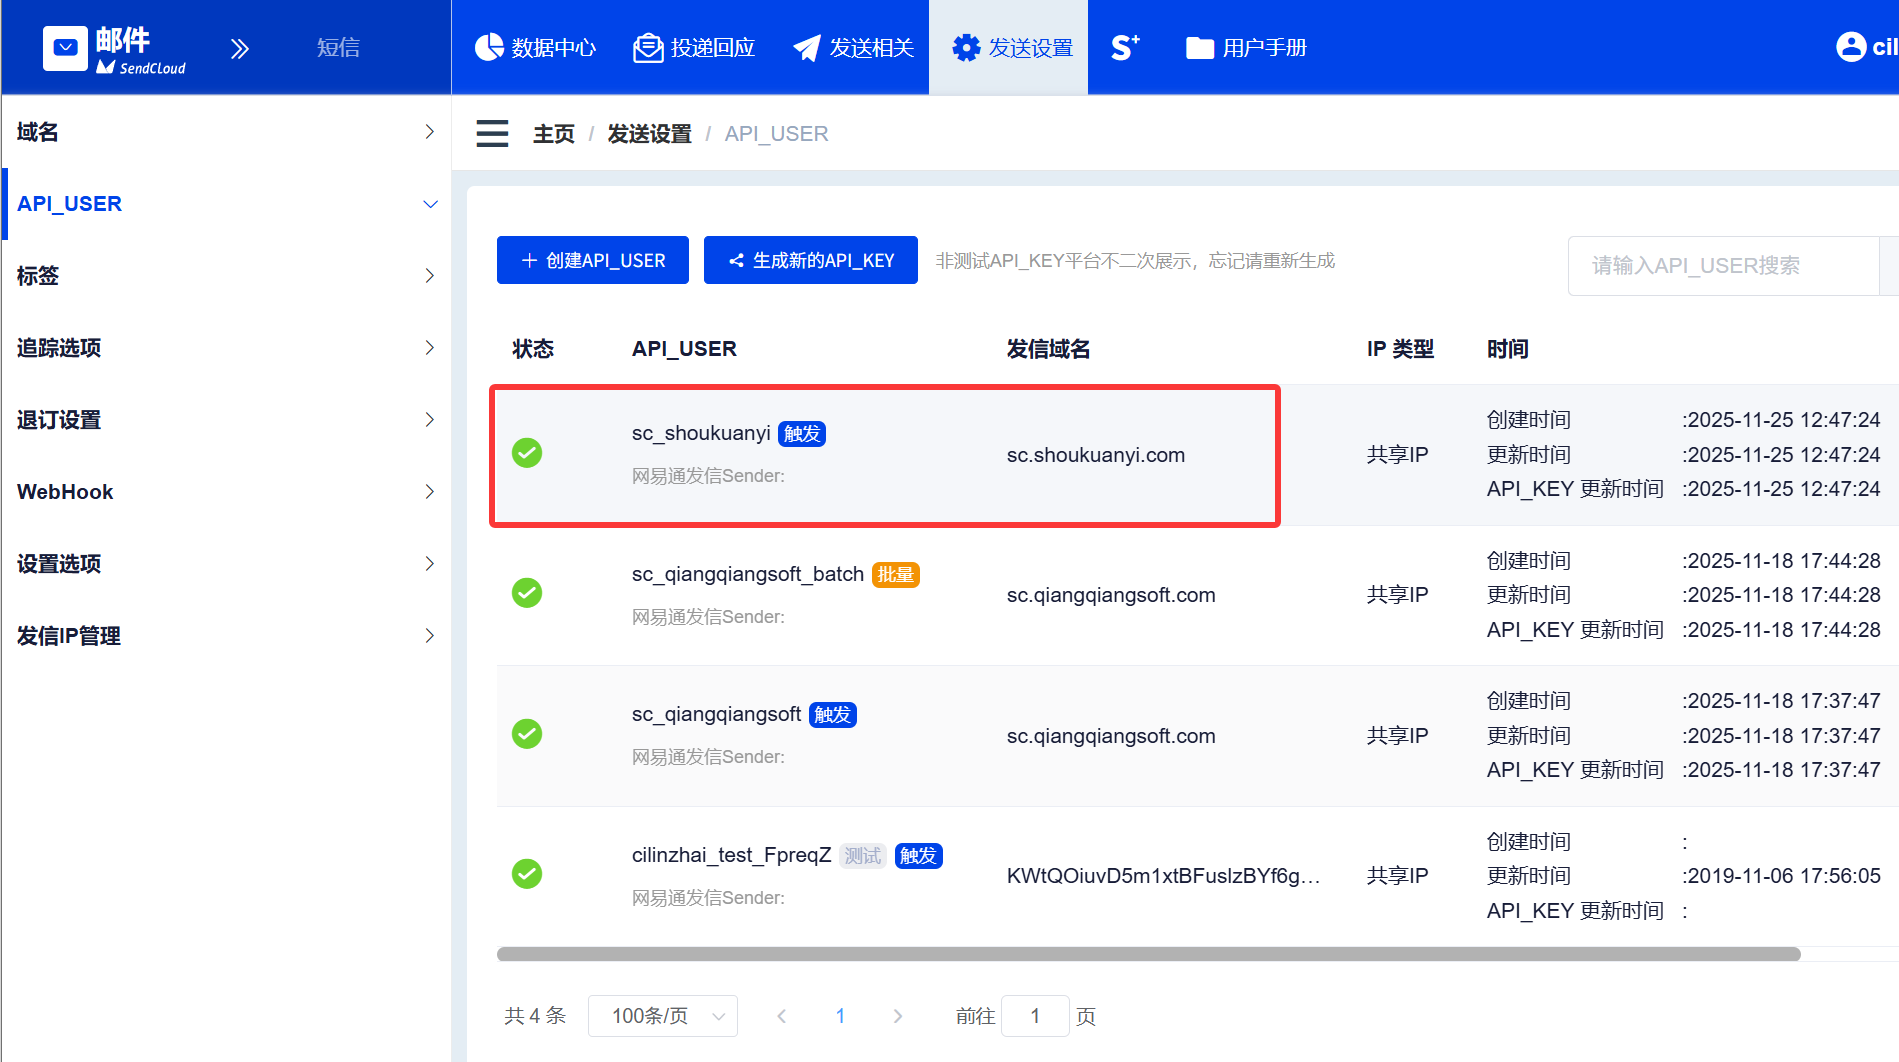Click the S+ icon in top bar
This screenshot has width=1899, height=1062.
pyautogui.click(x=1125, y=48)
